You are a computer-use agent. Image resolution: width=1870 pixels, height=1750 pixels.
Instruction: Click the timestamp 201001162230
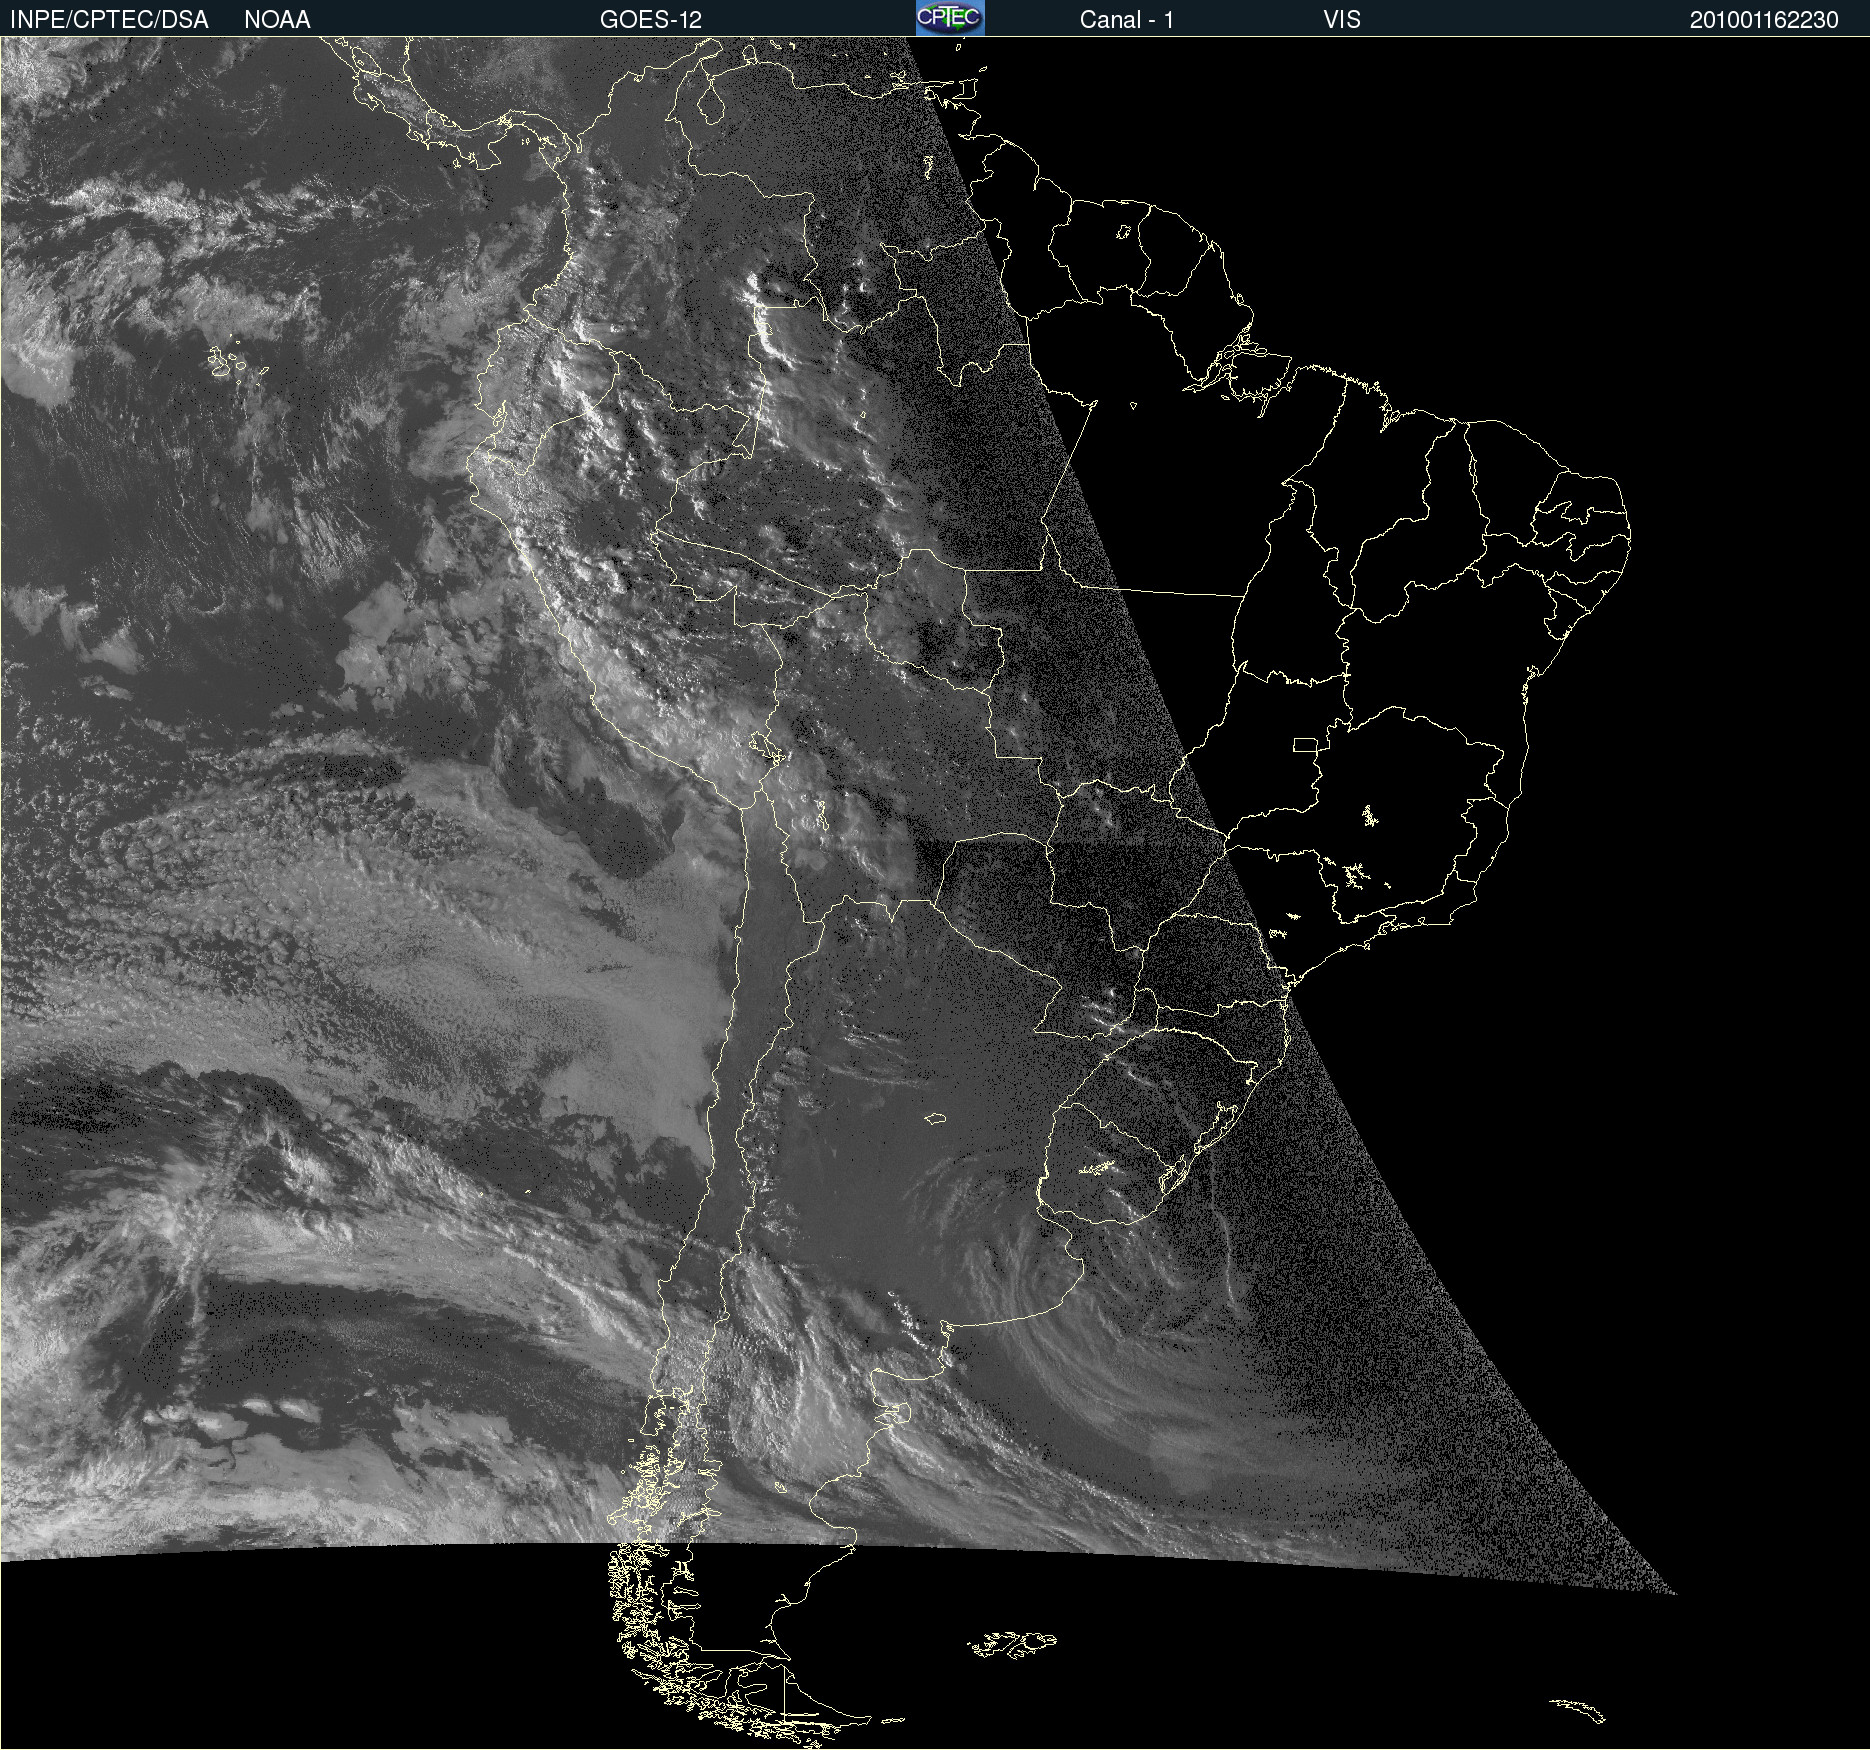(1764, 20)
